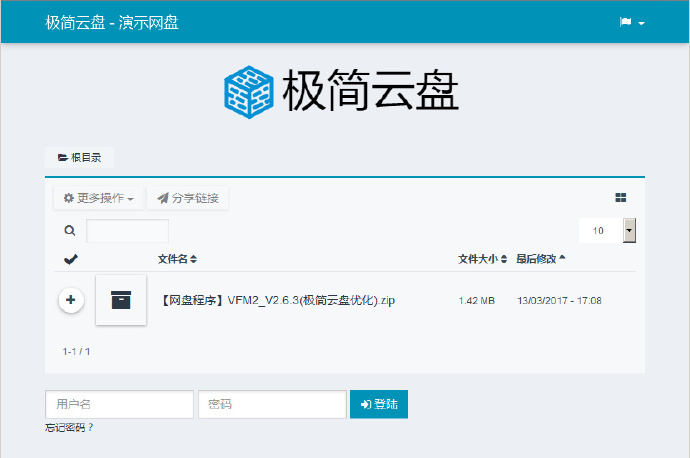Open VFM2_V2.6.3 zip file link
The image size is (690, 458).
[278, 300]
